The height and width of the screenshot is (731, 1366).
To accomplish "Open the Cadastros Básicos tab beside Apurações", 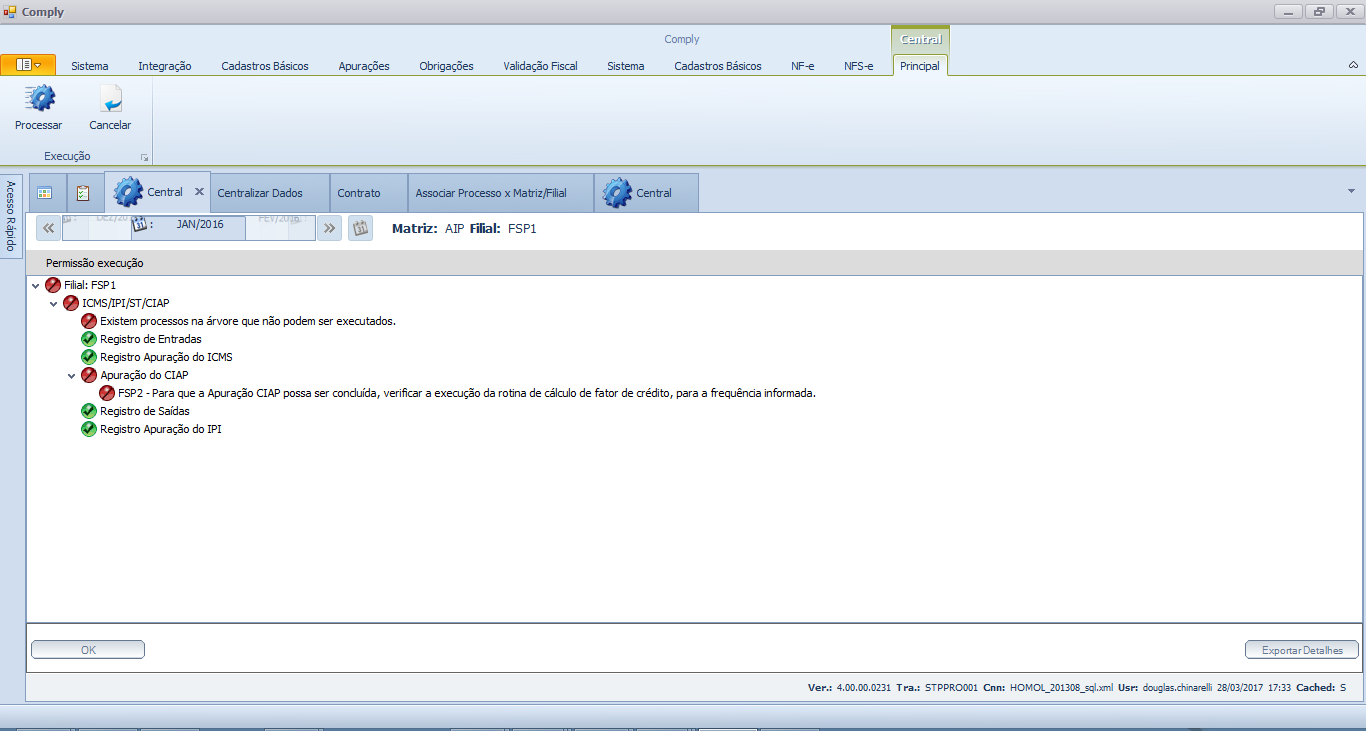I will coord(265,66).
